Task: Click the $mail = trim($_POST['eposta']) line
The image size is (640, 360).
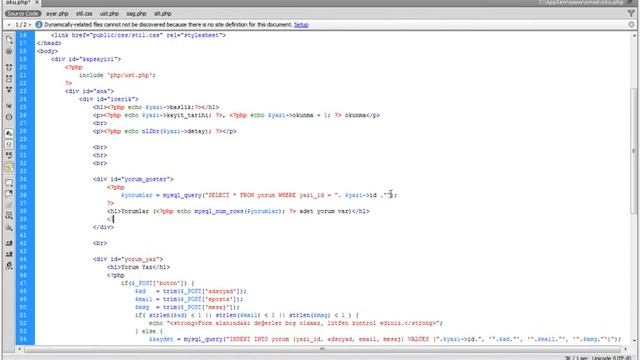Action: 189,299
